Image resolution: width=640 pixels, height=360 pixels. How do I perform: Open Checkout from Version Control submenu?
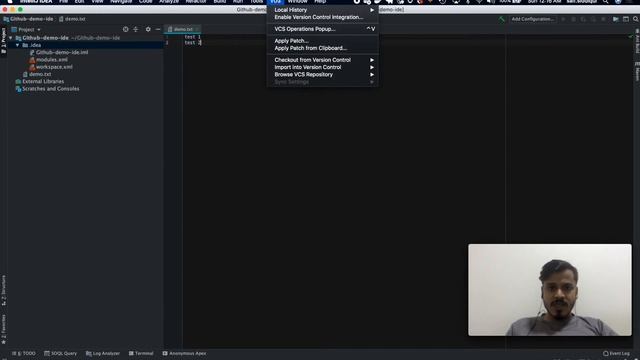point(322,60)
